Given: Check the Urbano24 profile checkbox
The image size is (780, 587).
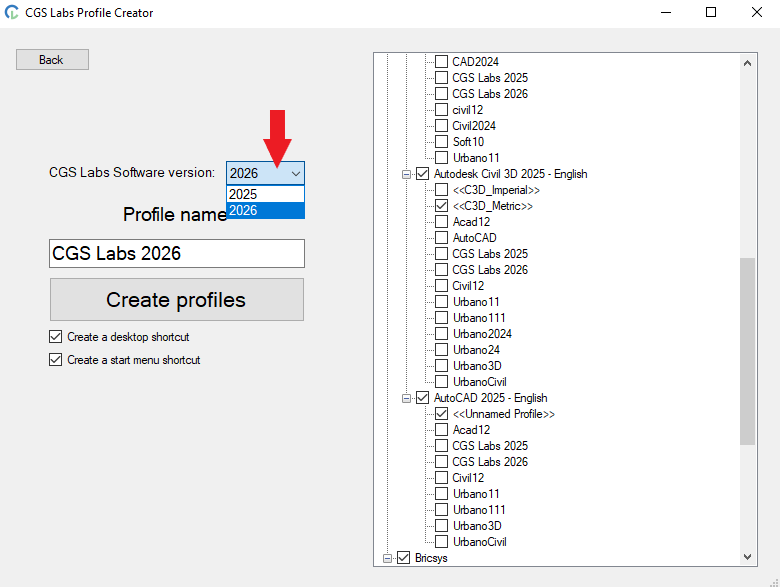Looking at the screenshot, I should coord(441,350).
